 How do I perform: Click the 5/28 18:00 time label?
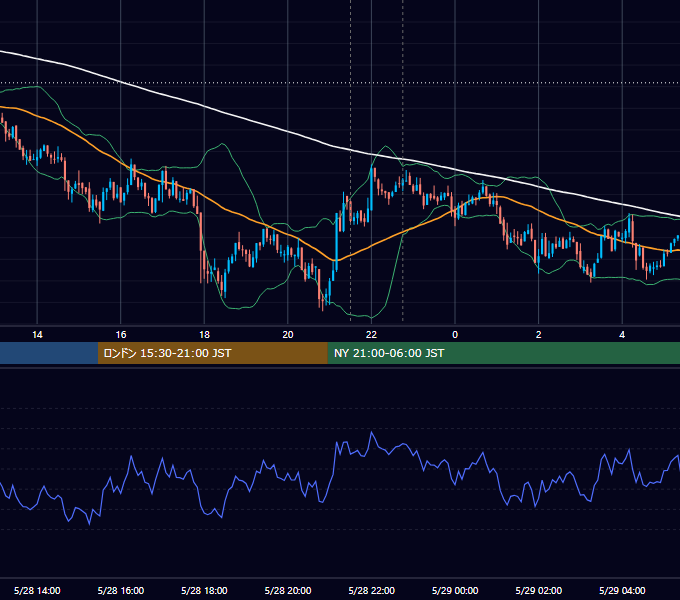pos(204,590)
